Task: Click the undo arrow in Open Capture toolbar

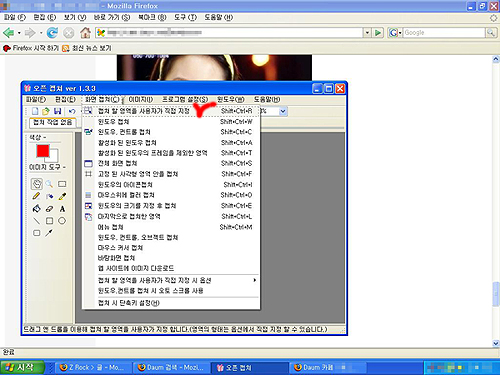Action: point(72,111)
